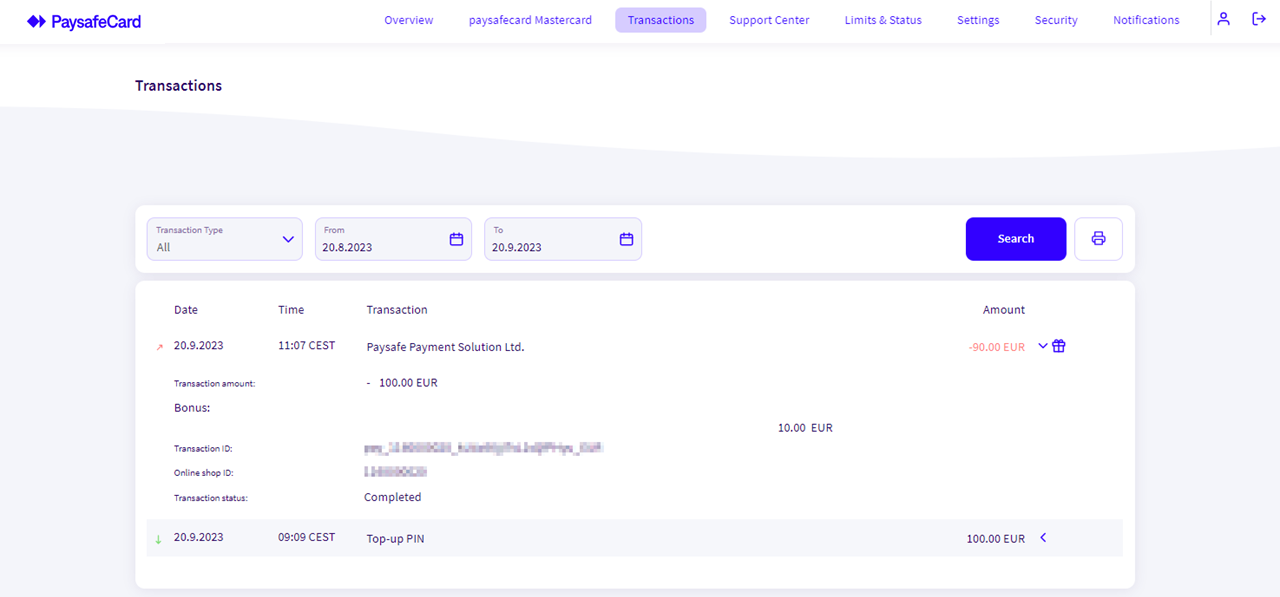The image size is (1280, 597).
Task: Click the blurred Transaction ID value
Action: (485, 449)
